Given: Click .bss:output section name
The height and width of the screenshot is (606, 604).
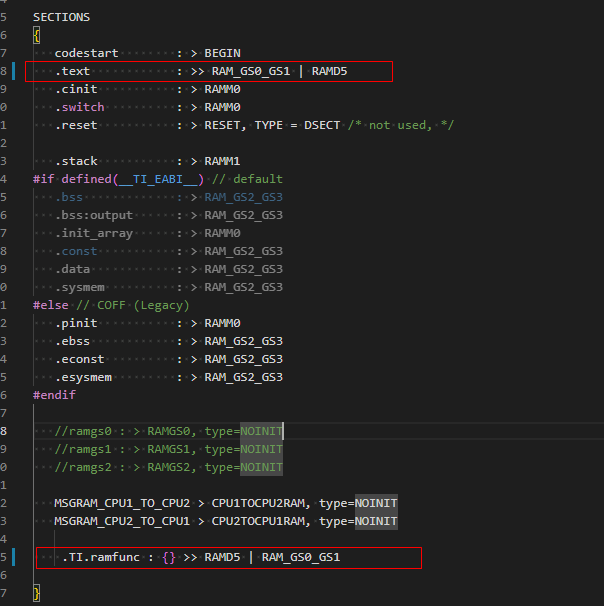Looking at the screenshot, I should pos(94,215).
